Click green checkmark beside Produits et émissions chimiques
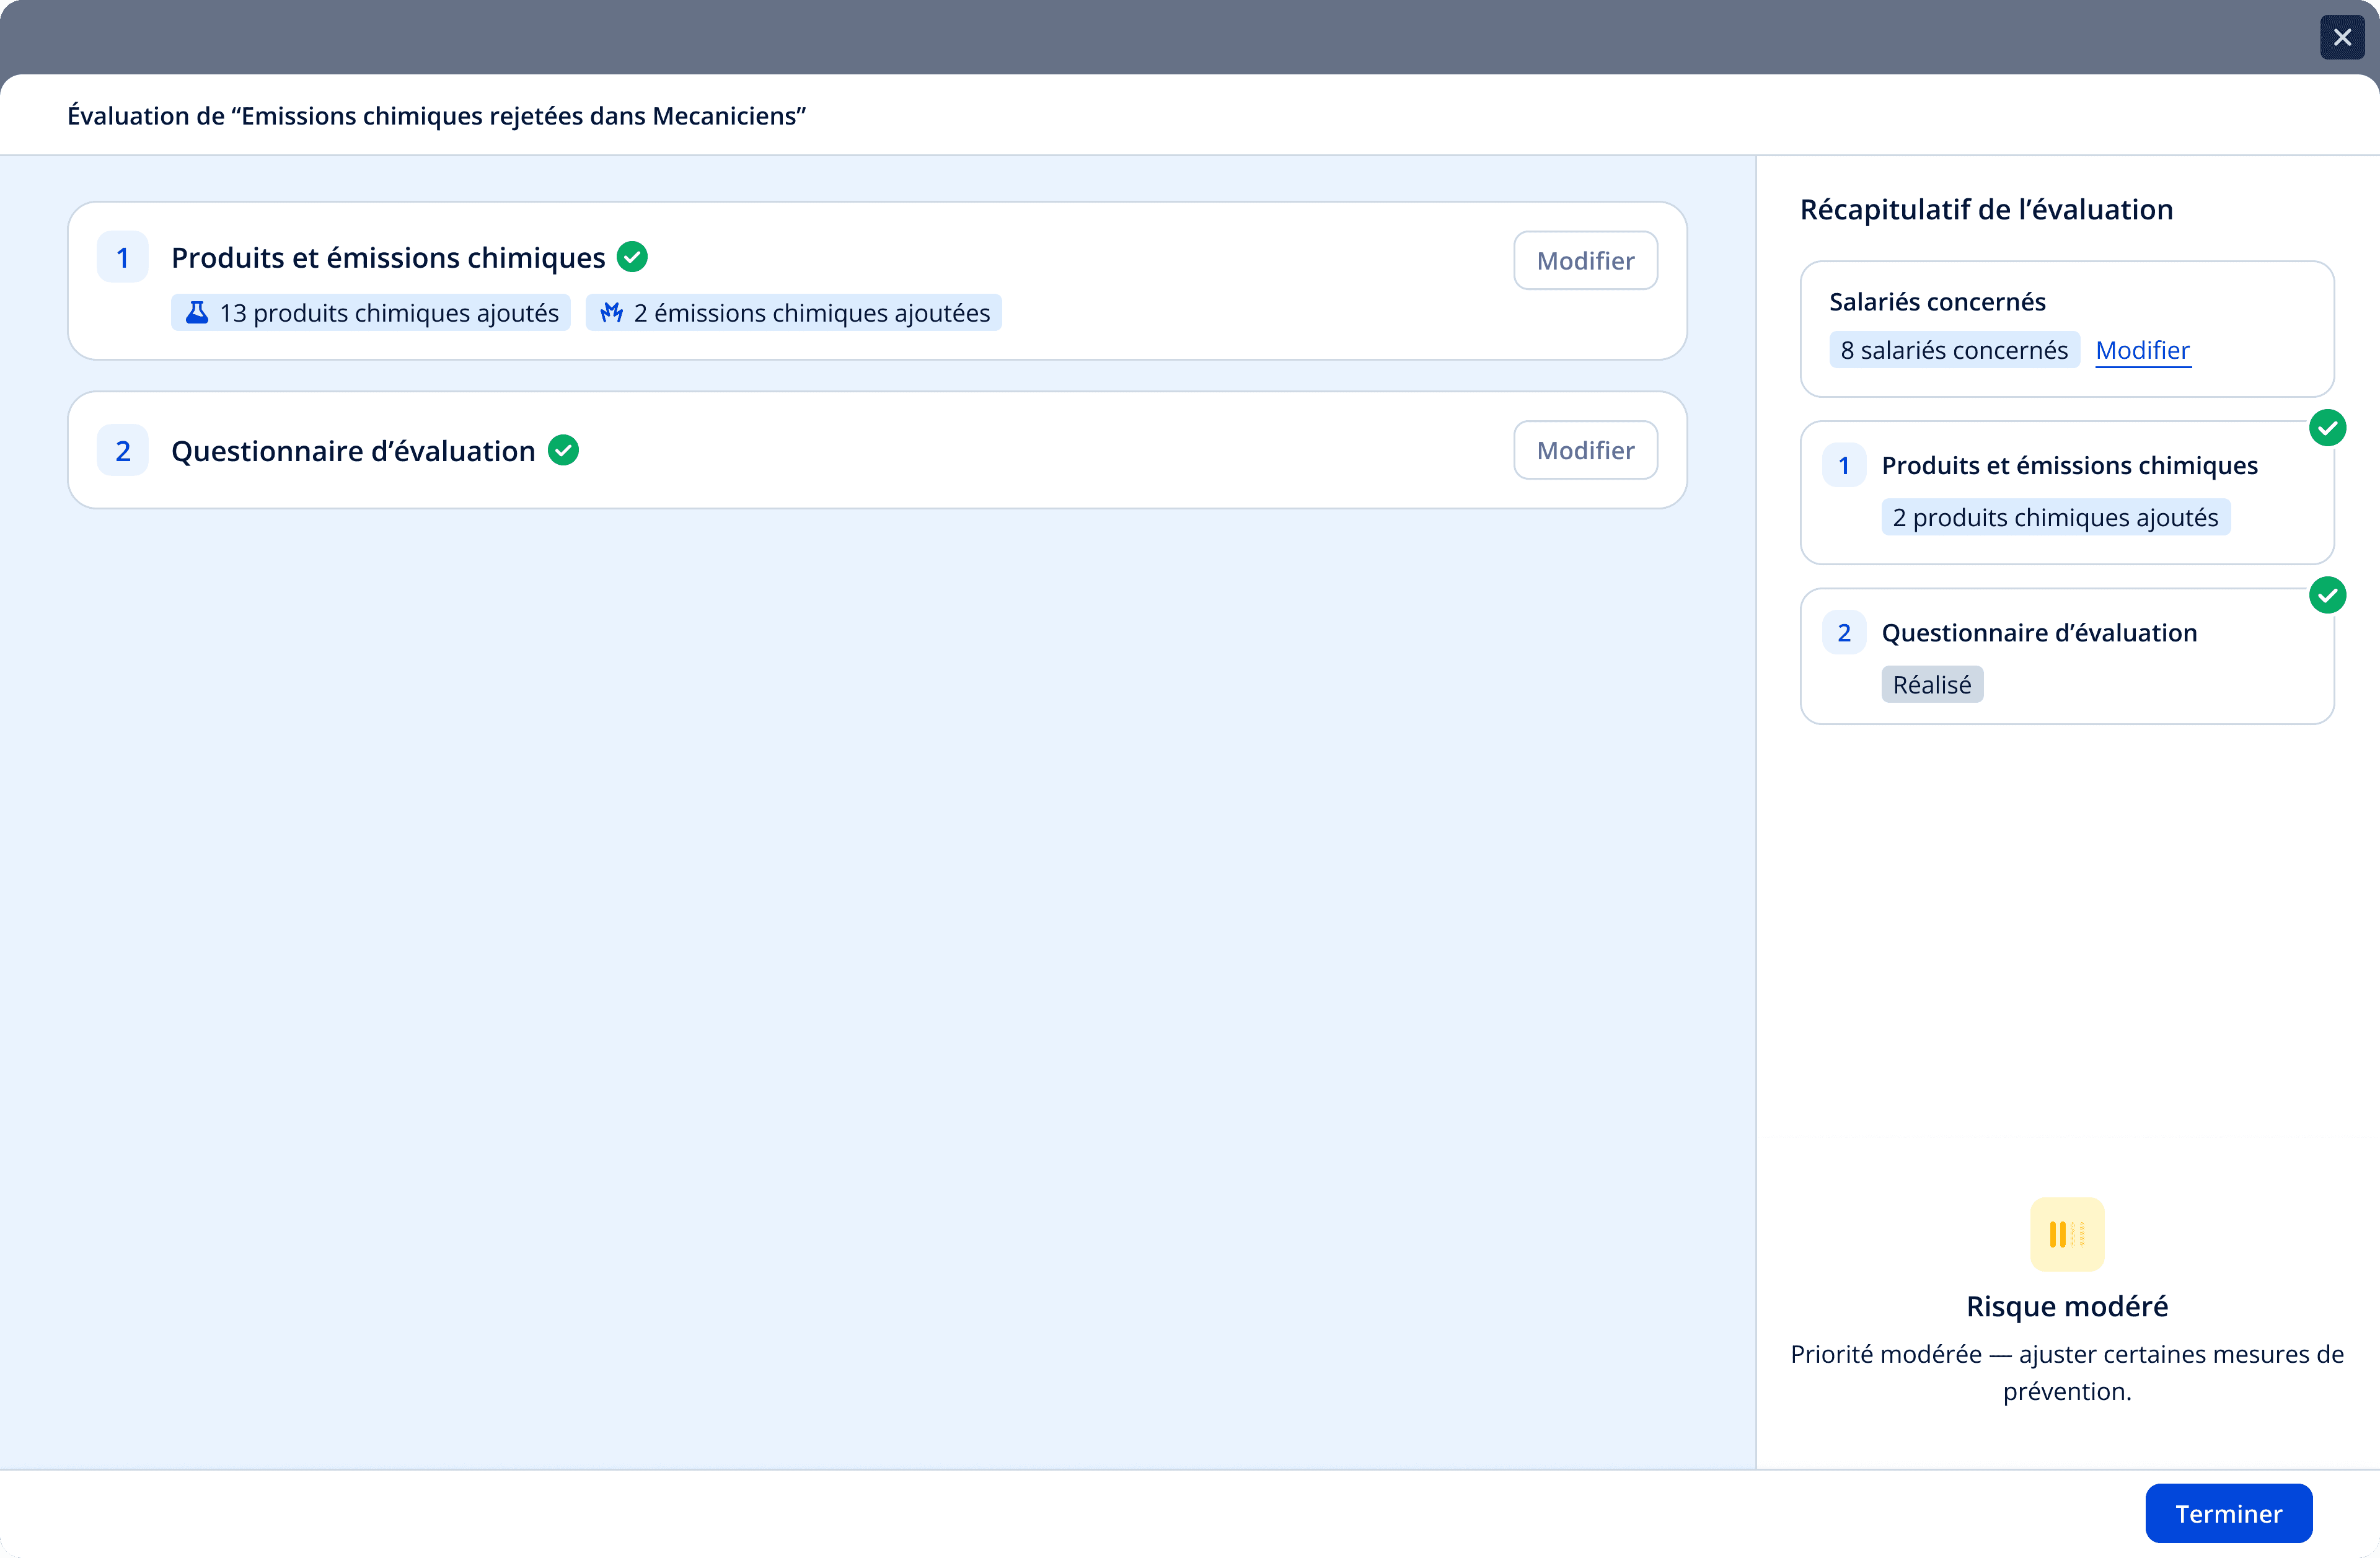 coord(632,257)
